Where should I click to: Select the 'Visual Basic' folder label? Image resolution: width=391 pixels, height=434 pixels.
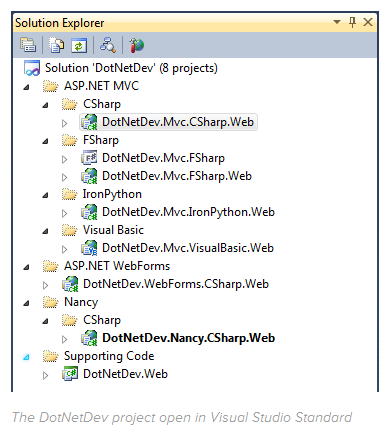(x=113, y=230)
